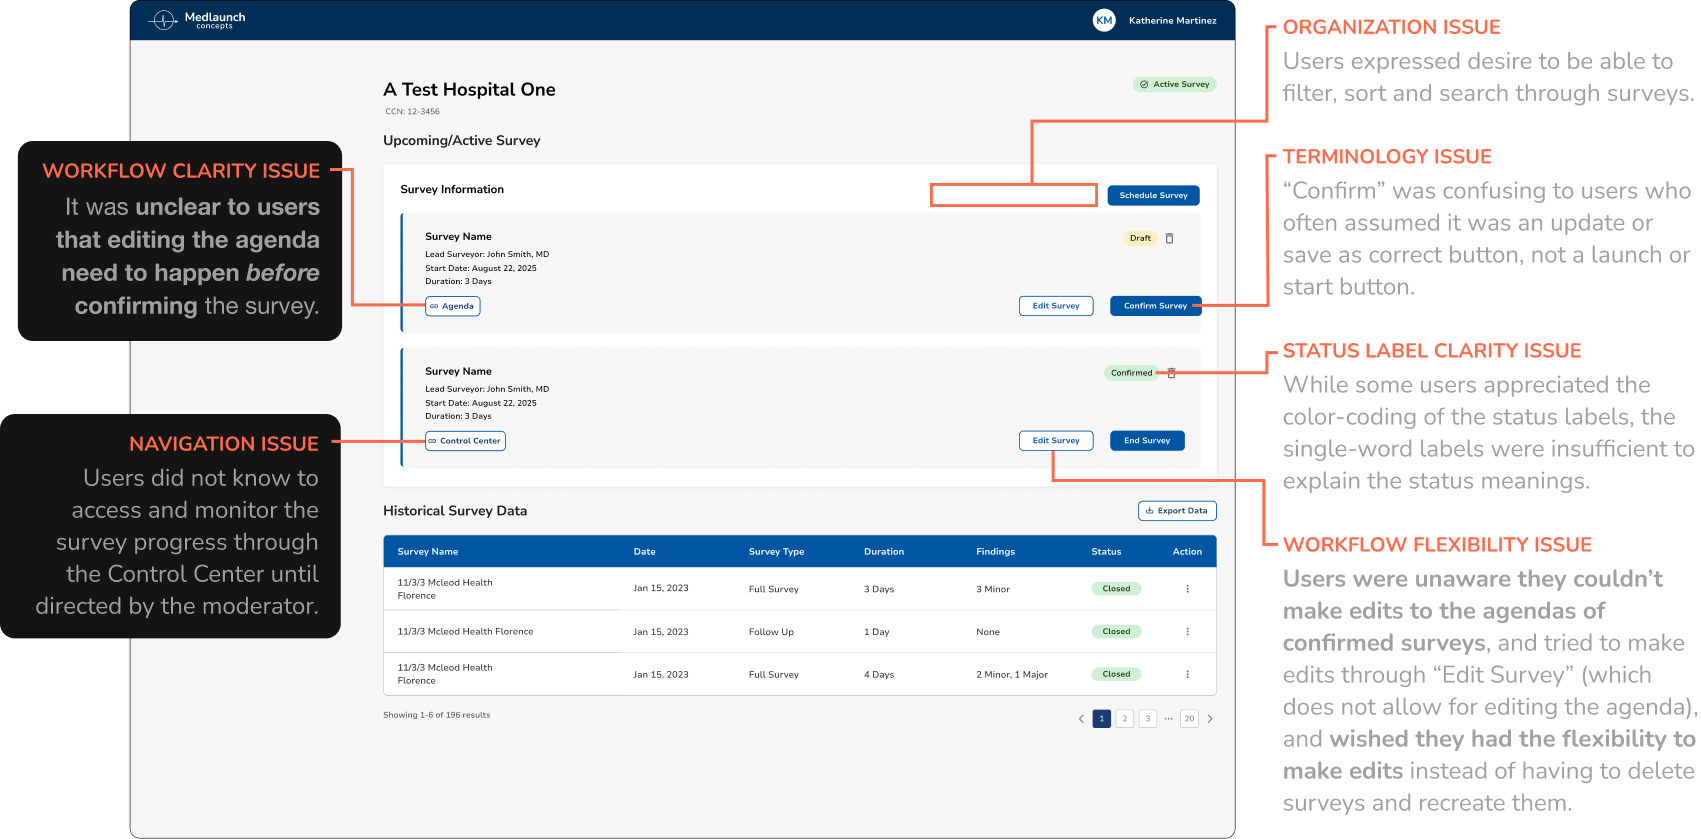Screen dimensions: 1701x839
Task: Select page 2 in pagination
Action: [1124, 719]
